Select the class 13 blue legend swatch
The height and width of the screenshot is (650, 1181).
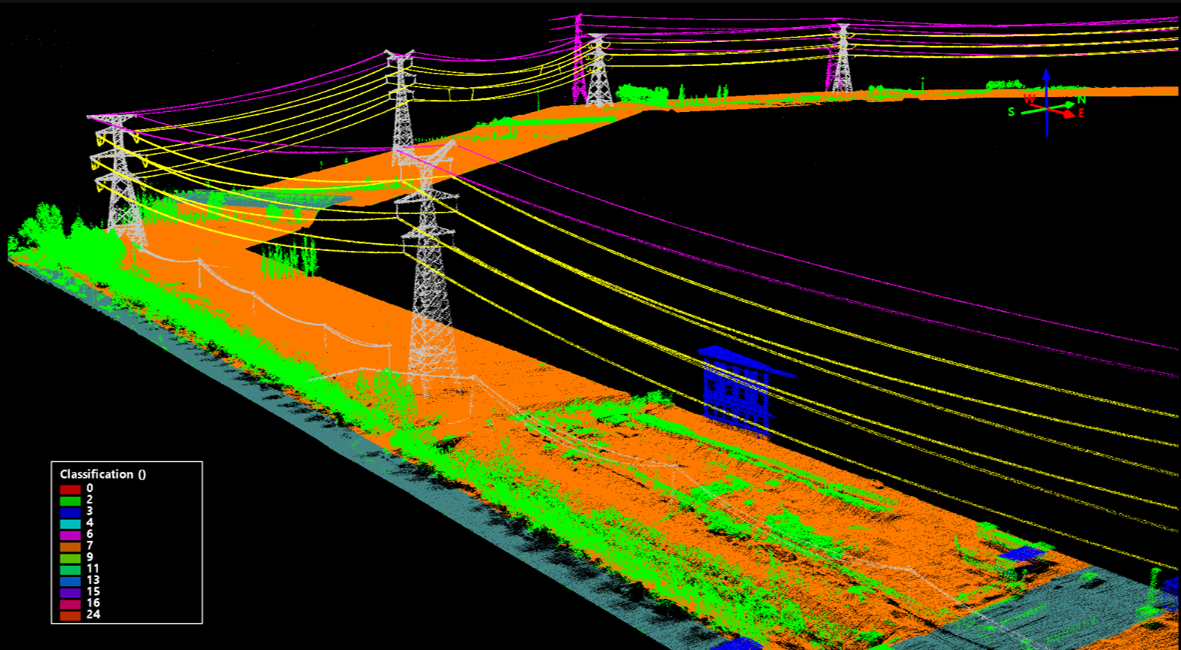pos(70,581)
